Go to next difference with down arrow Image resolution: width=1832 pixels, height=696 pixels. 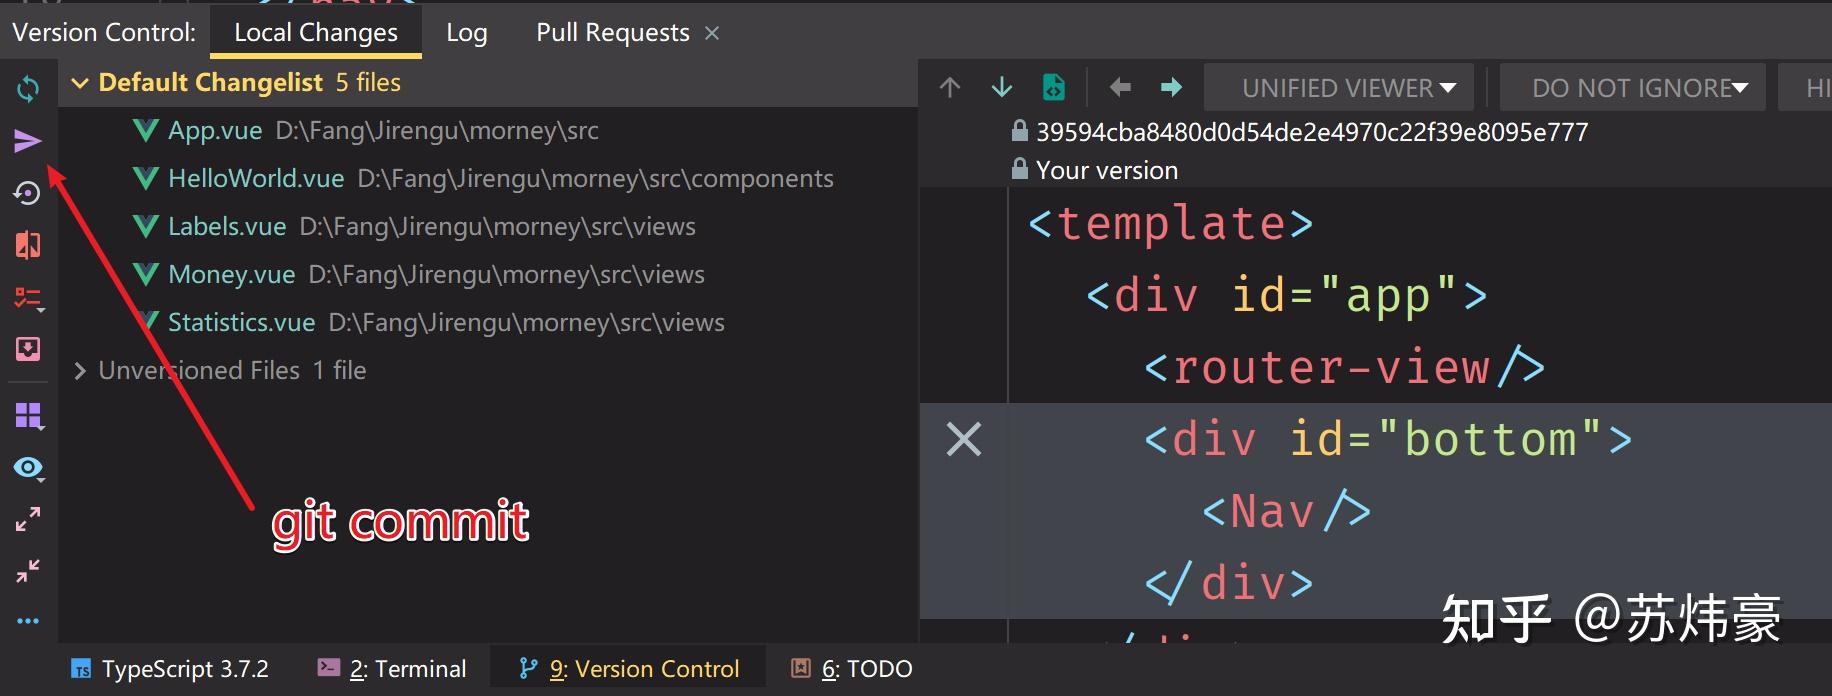coord(1002,88)
